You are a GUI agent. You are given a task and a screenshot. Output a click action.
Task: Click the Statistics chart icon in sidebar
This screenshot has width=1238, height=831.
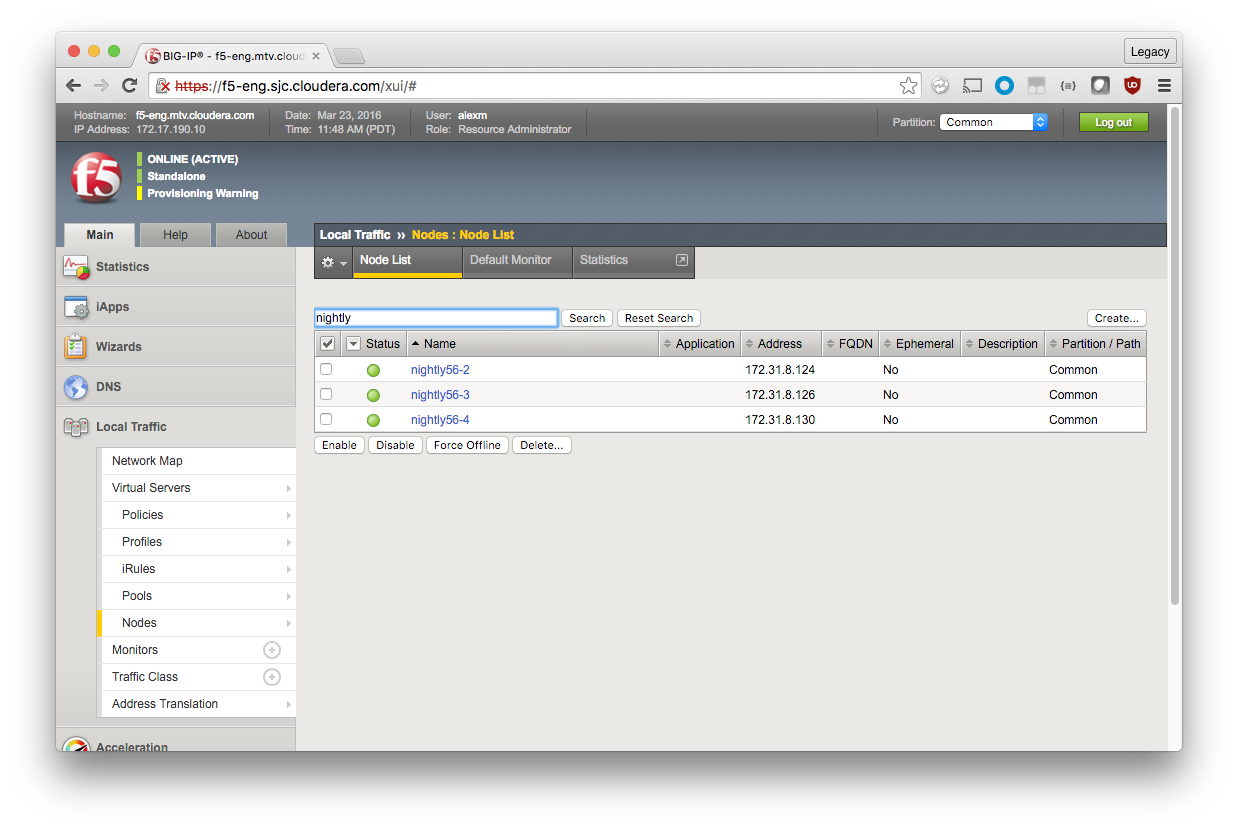76,267
